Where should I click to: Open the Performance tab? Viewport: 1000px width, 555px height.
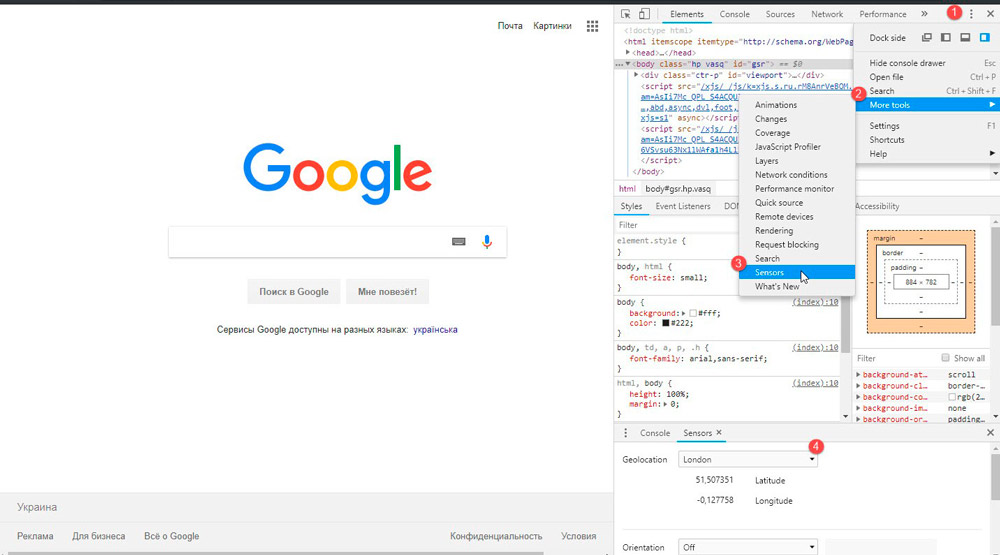883,14
